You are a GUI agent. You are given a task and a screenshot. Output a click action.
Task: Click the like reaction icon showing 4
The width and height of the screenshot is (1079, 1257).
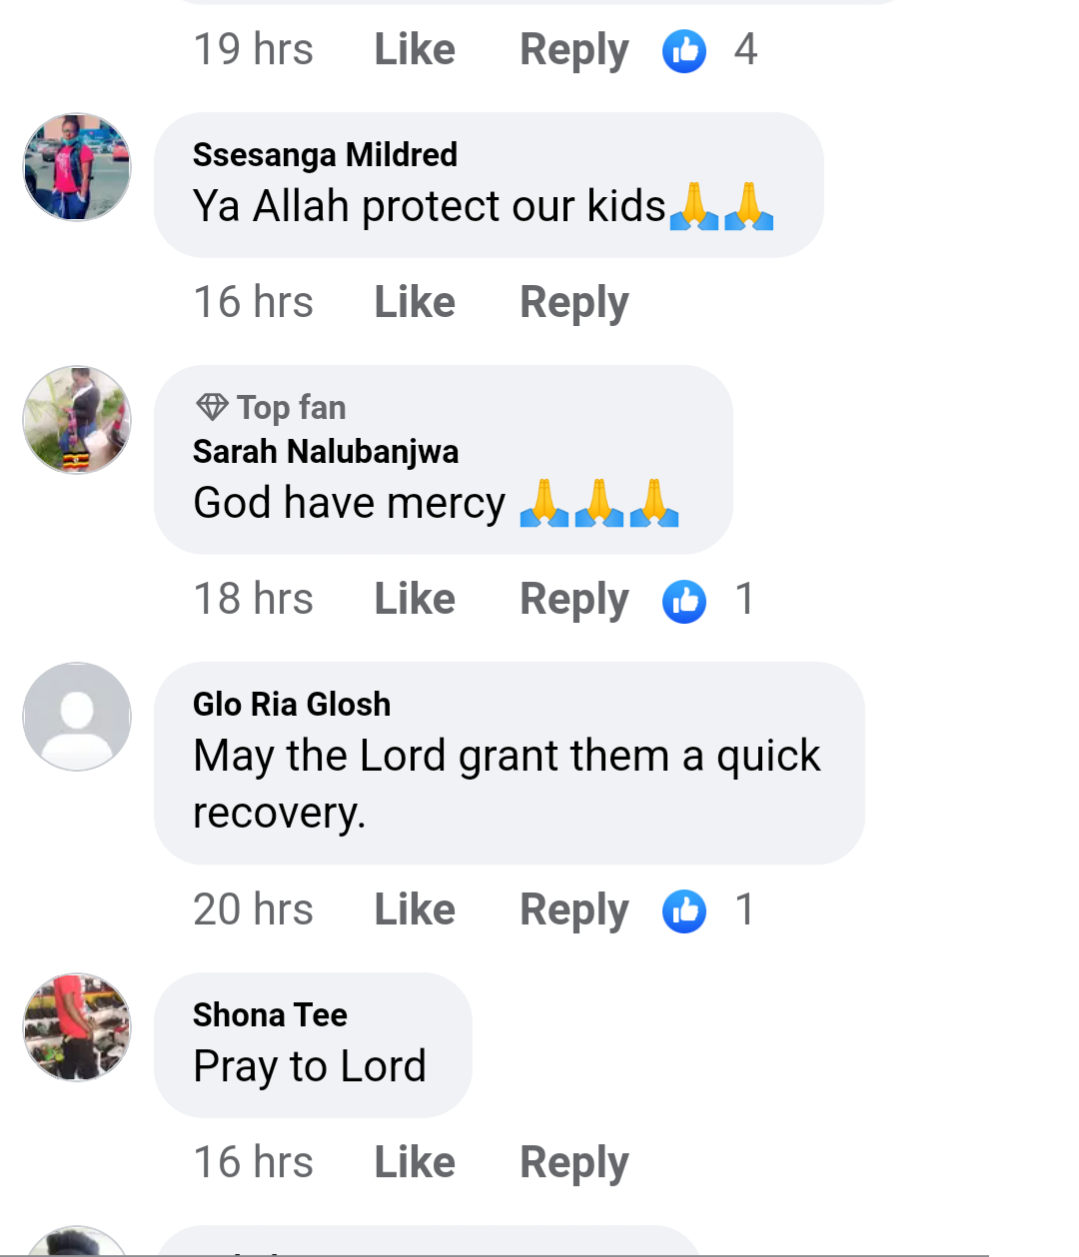[684, 51]
